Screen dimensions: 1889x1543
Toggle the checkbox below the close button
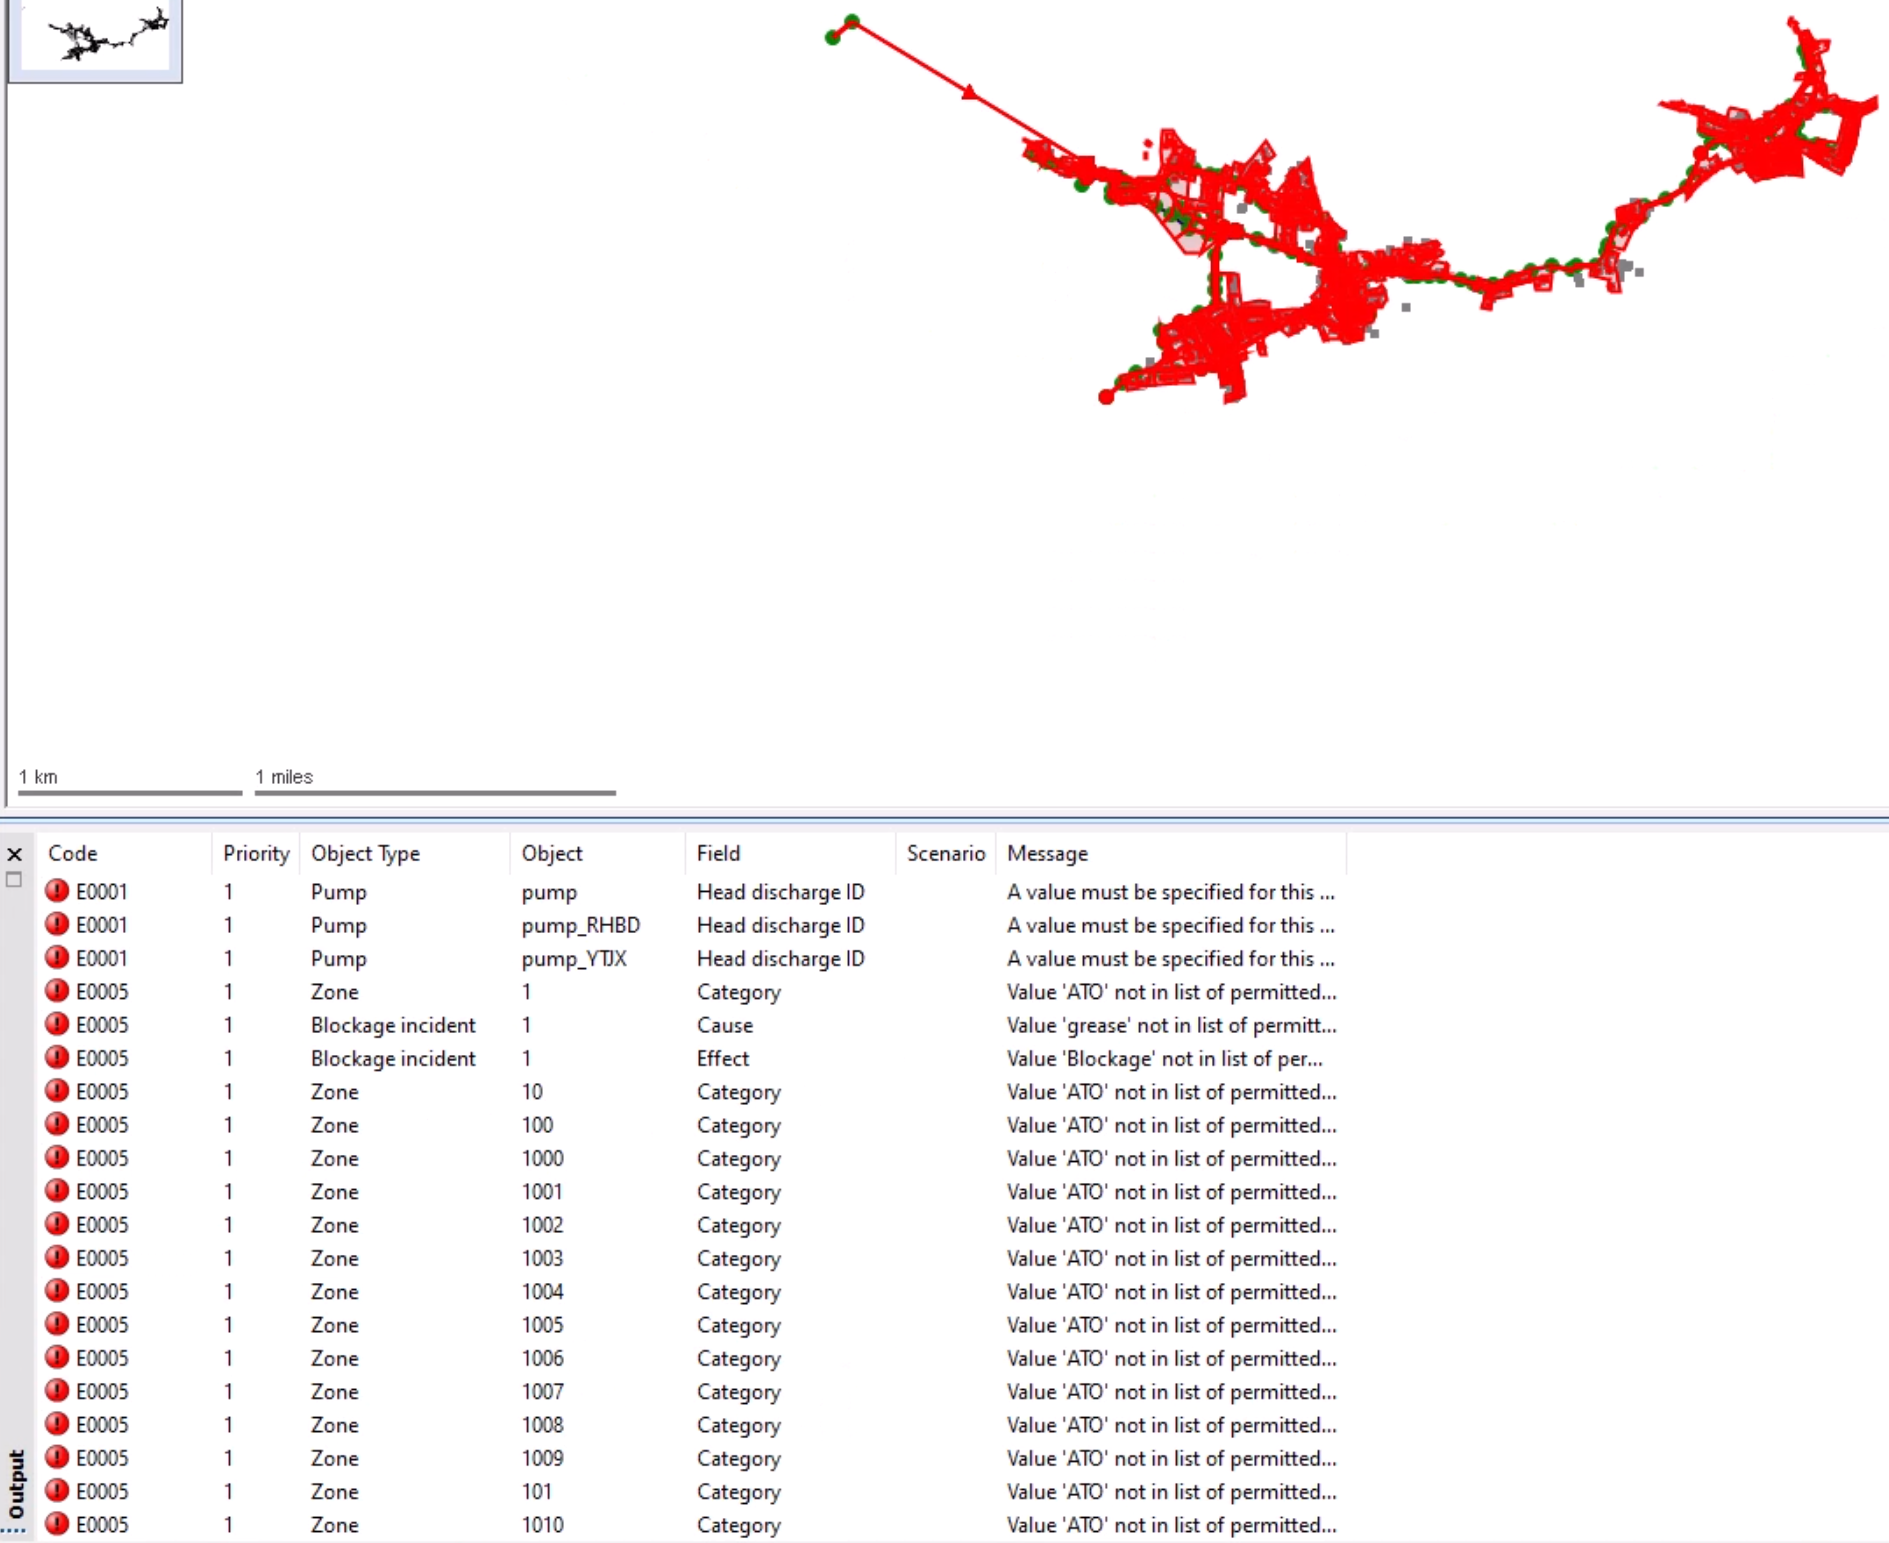(x=15, y=881)
